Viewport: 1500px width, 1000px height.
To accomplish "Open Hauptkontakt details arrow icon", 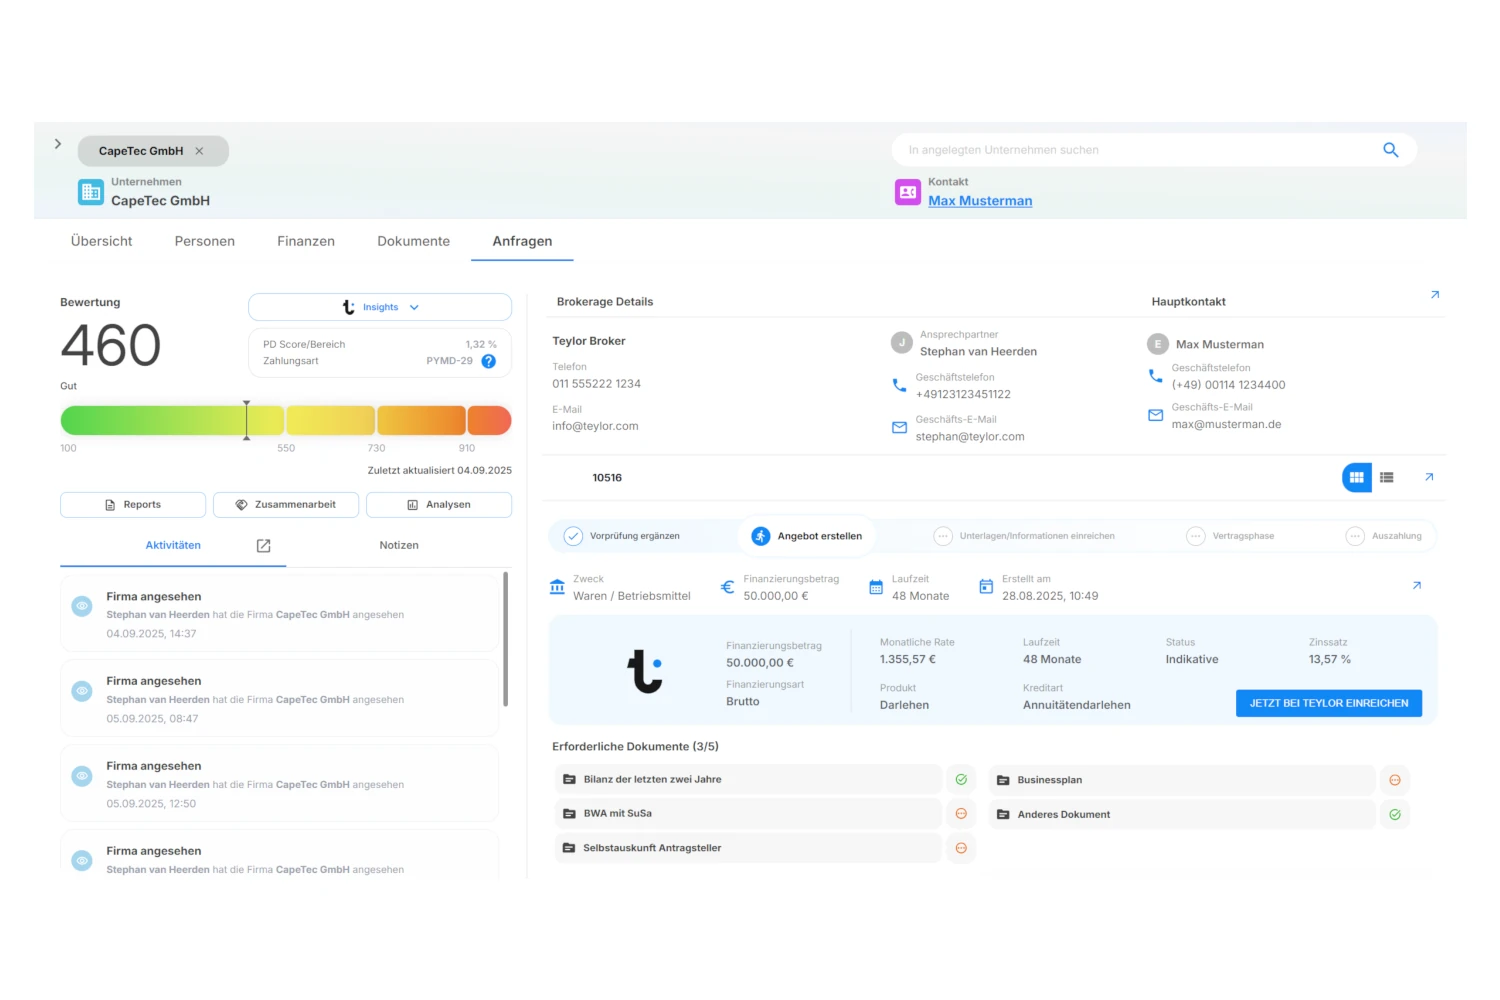I will pyautogui.click(x=1435, y=295).
